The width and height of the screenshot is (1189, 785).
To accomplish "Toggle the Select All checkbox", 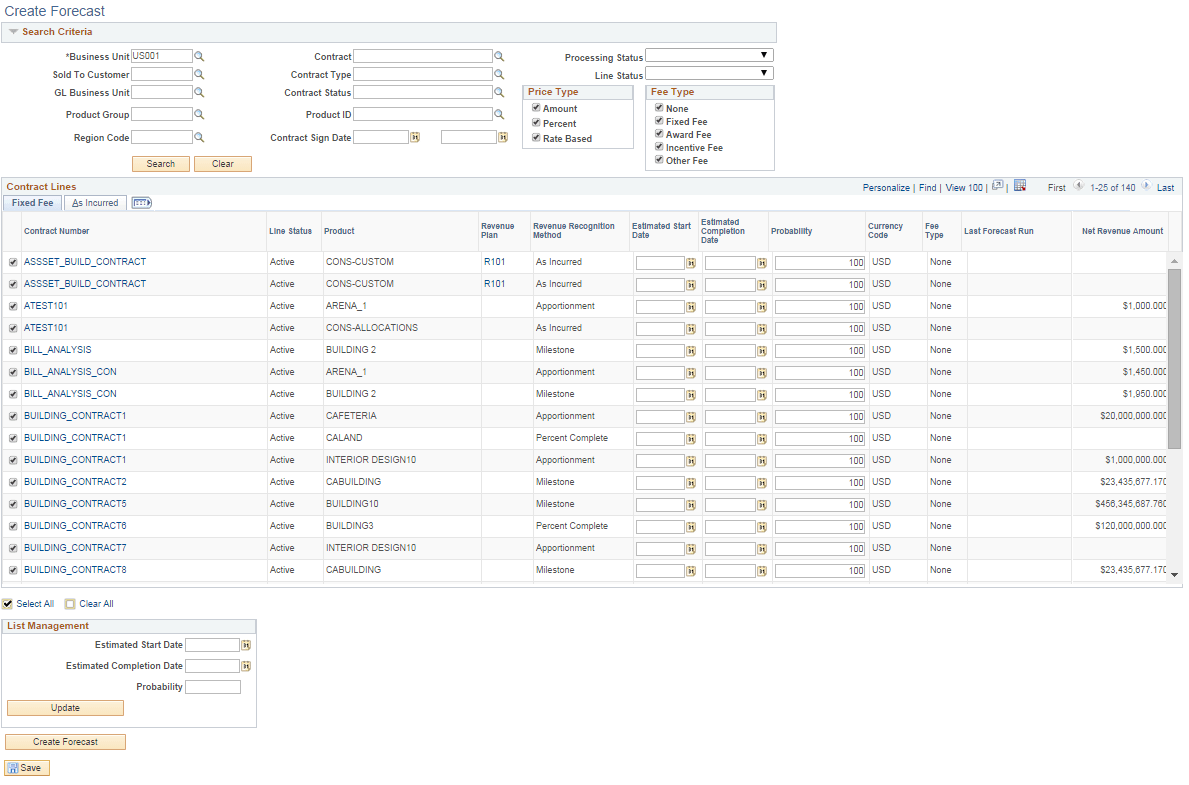I will click(8, 603).
